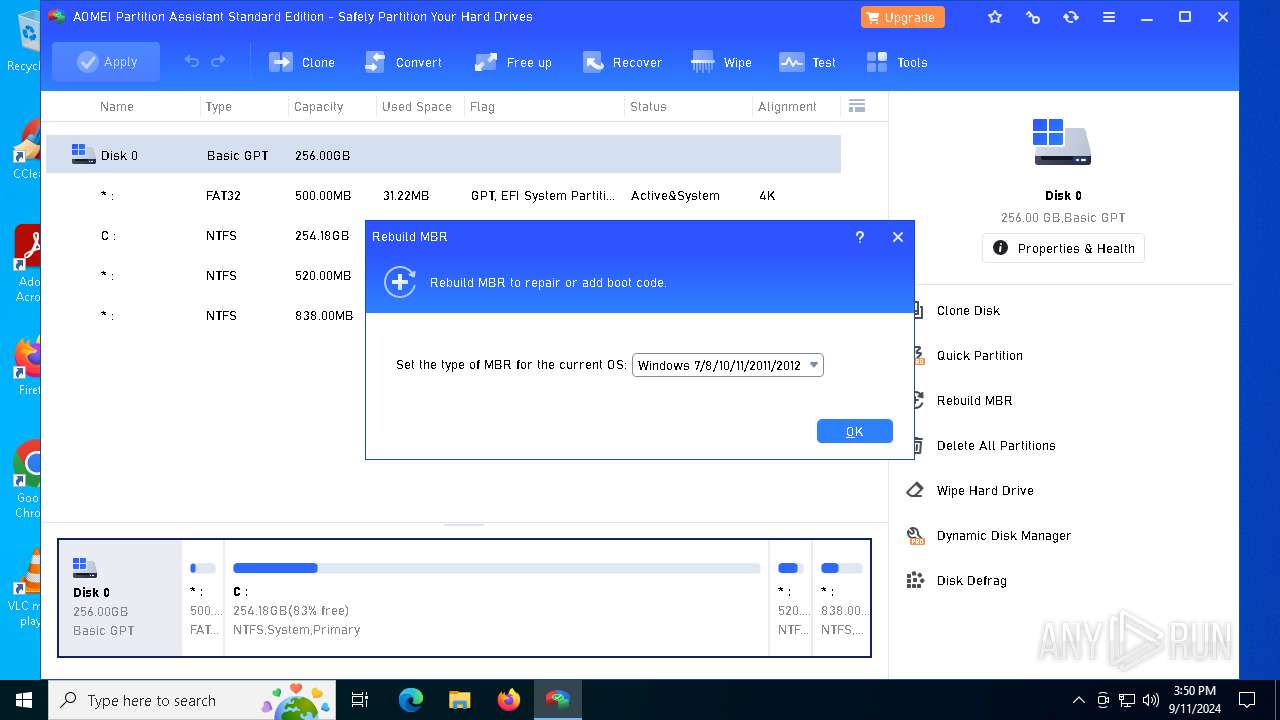Select the 500MB FAT partition block in disk map
The width and height of the screenshot is (1280, 720).
click(203, 598)
